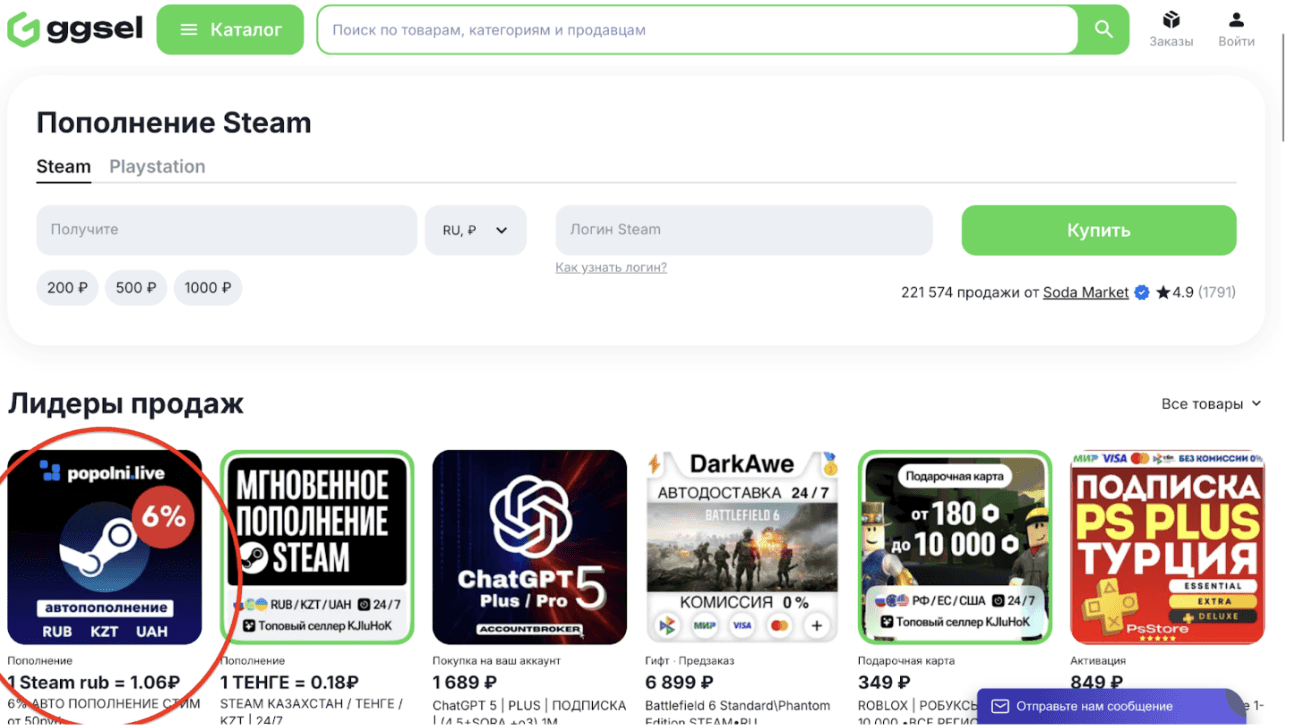This screenshot has height=728, width=1294.
Task: Select the Steam tab
Action: [64, 167]
